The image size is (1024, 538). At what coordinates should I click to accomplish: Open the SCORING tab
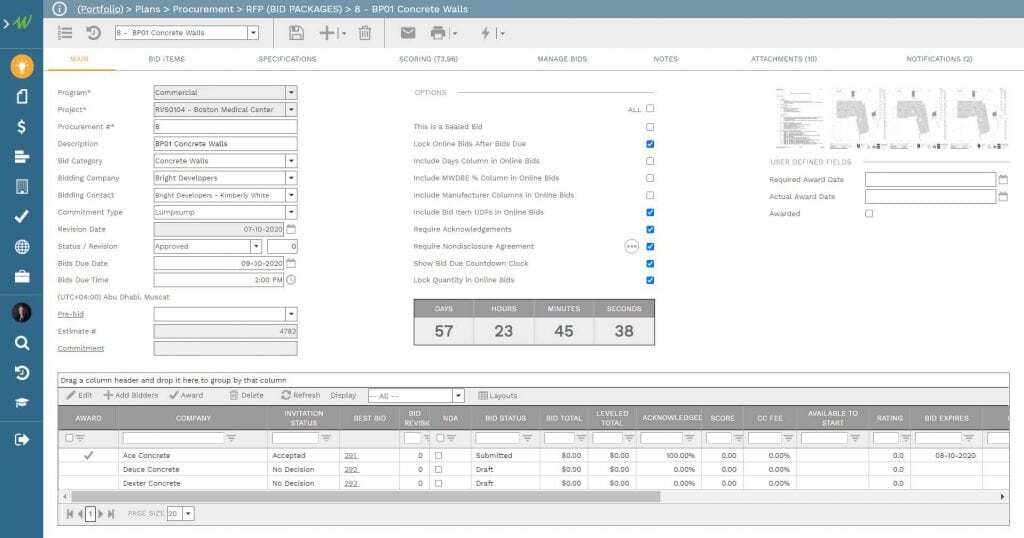pyautogui.click(x=428, y=59)
